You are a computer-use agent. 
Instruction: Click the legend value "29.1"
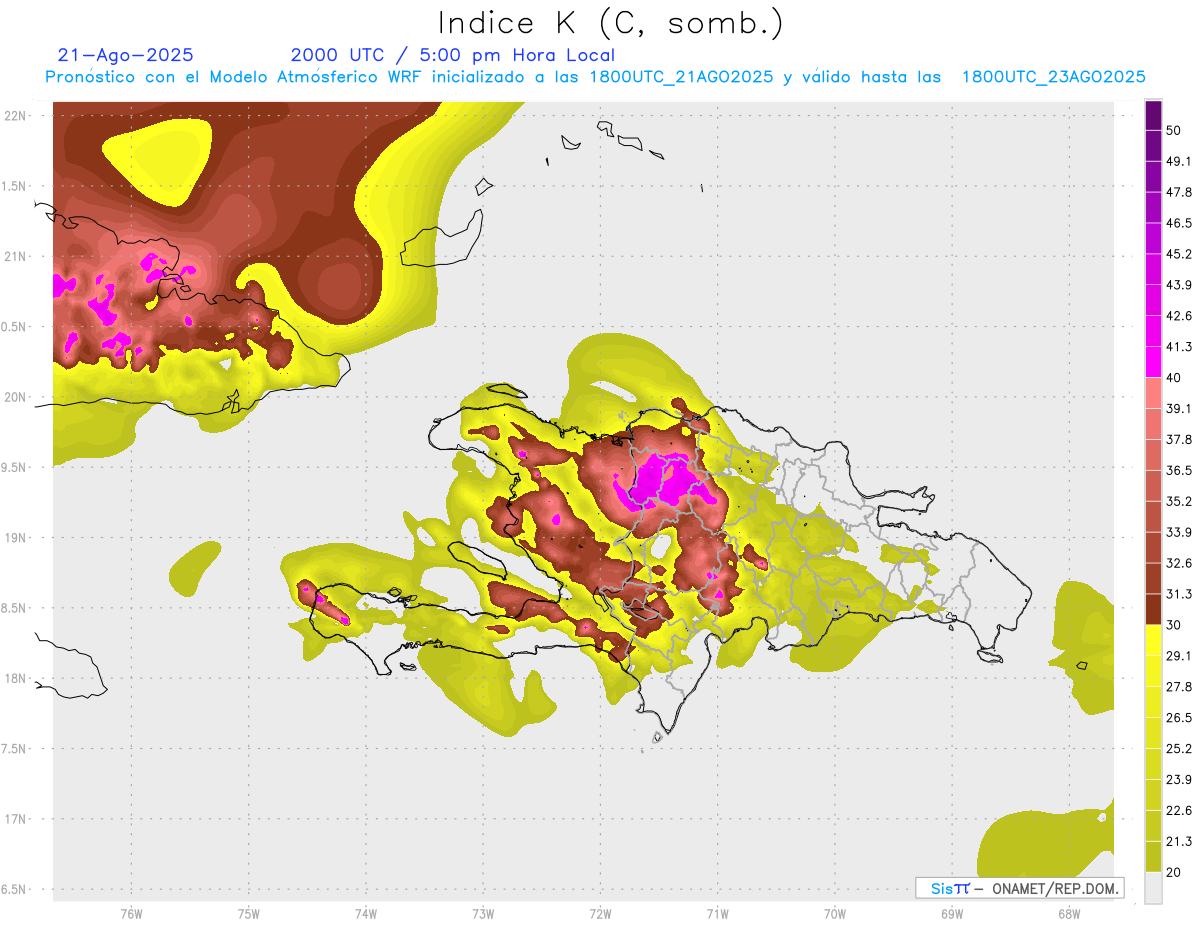[1179, 655]
